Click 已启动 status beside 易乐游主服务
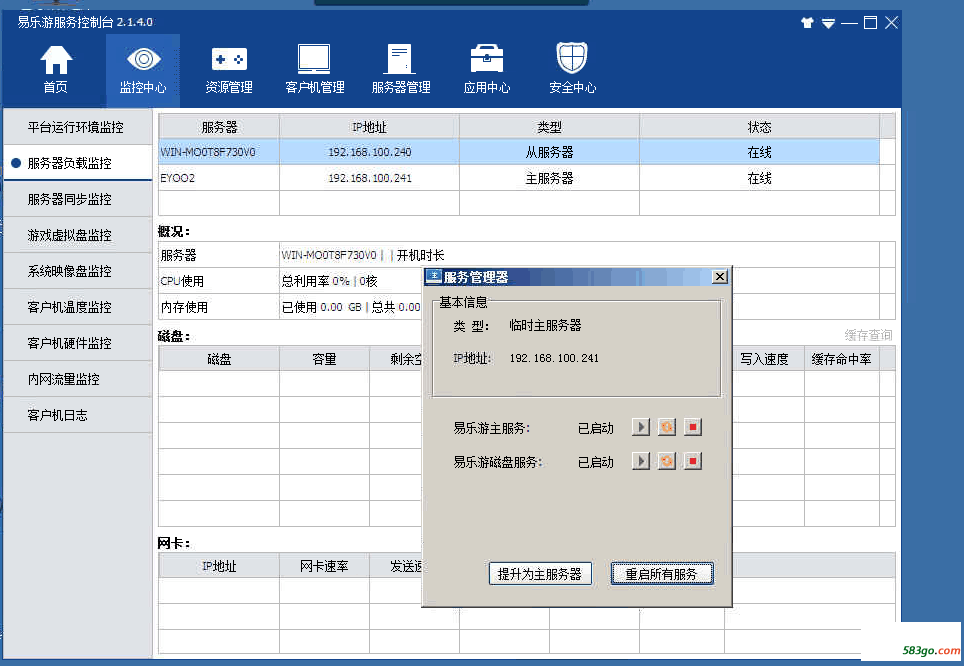 click(x=595, y=428)
